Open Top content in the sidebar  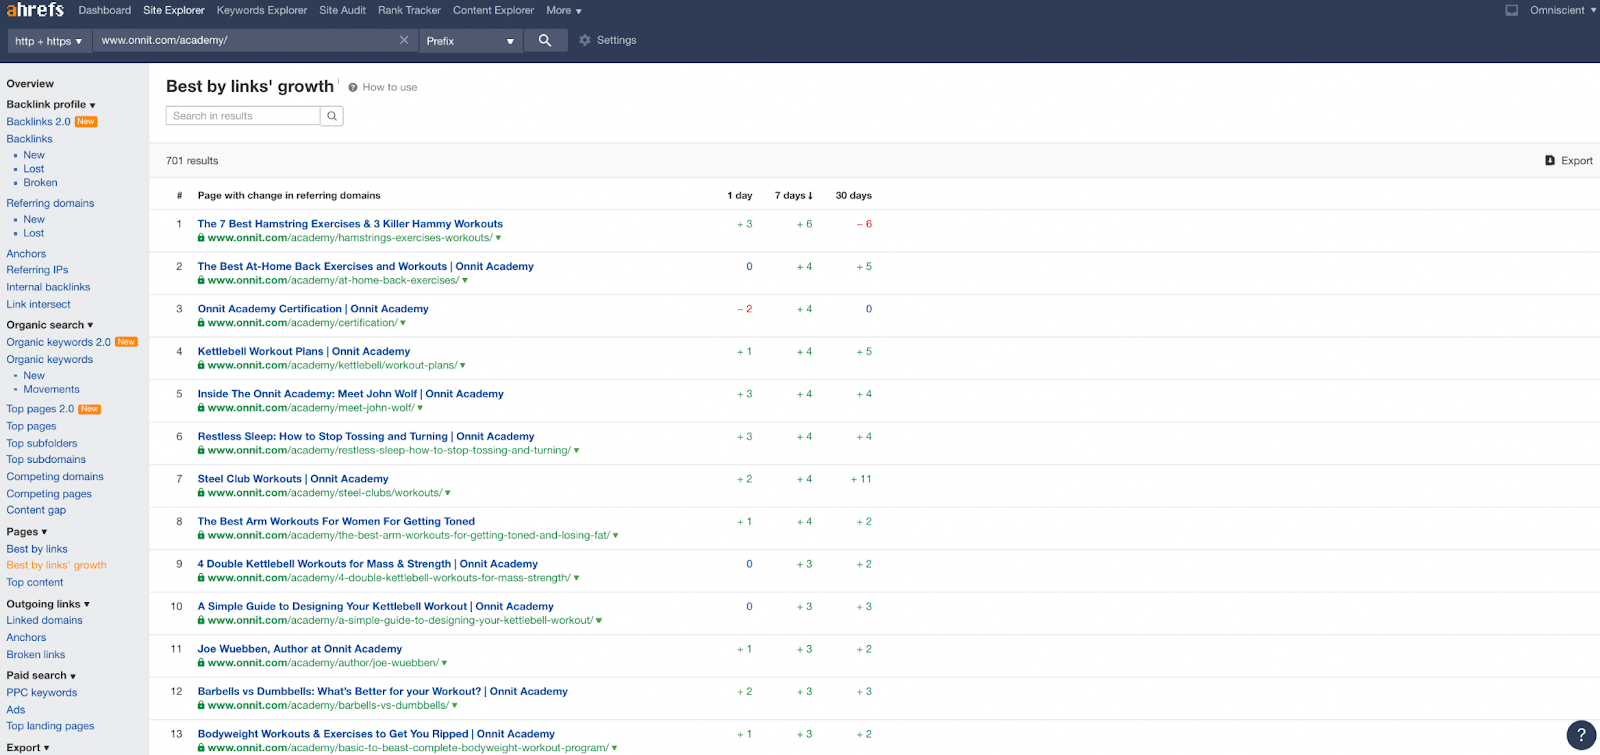point(35,582)
